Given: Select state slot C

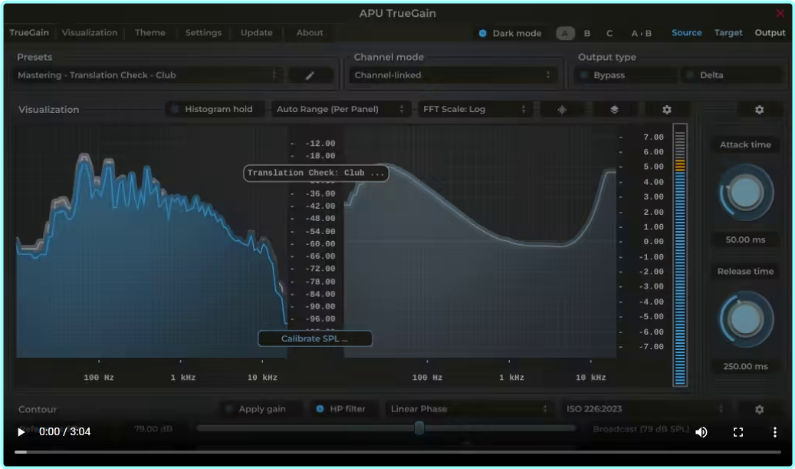Looking at the screenshot, I should [x=609, y=33].
